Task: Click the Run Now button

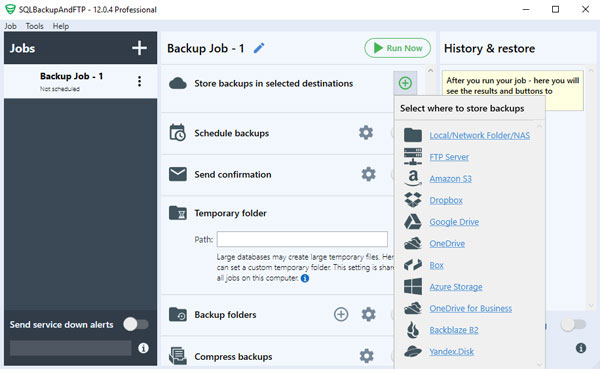Action: point(398,48)
